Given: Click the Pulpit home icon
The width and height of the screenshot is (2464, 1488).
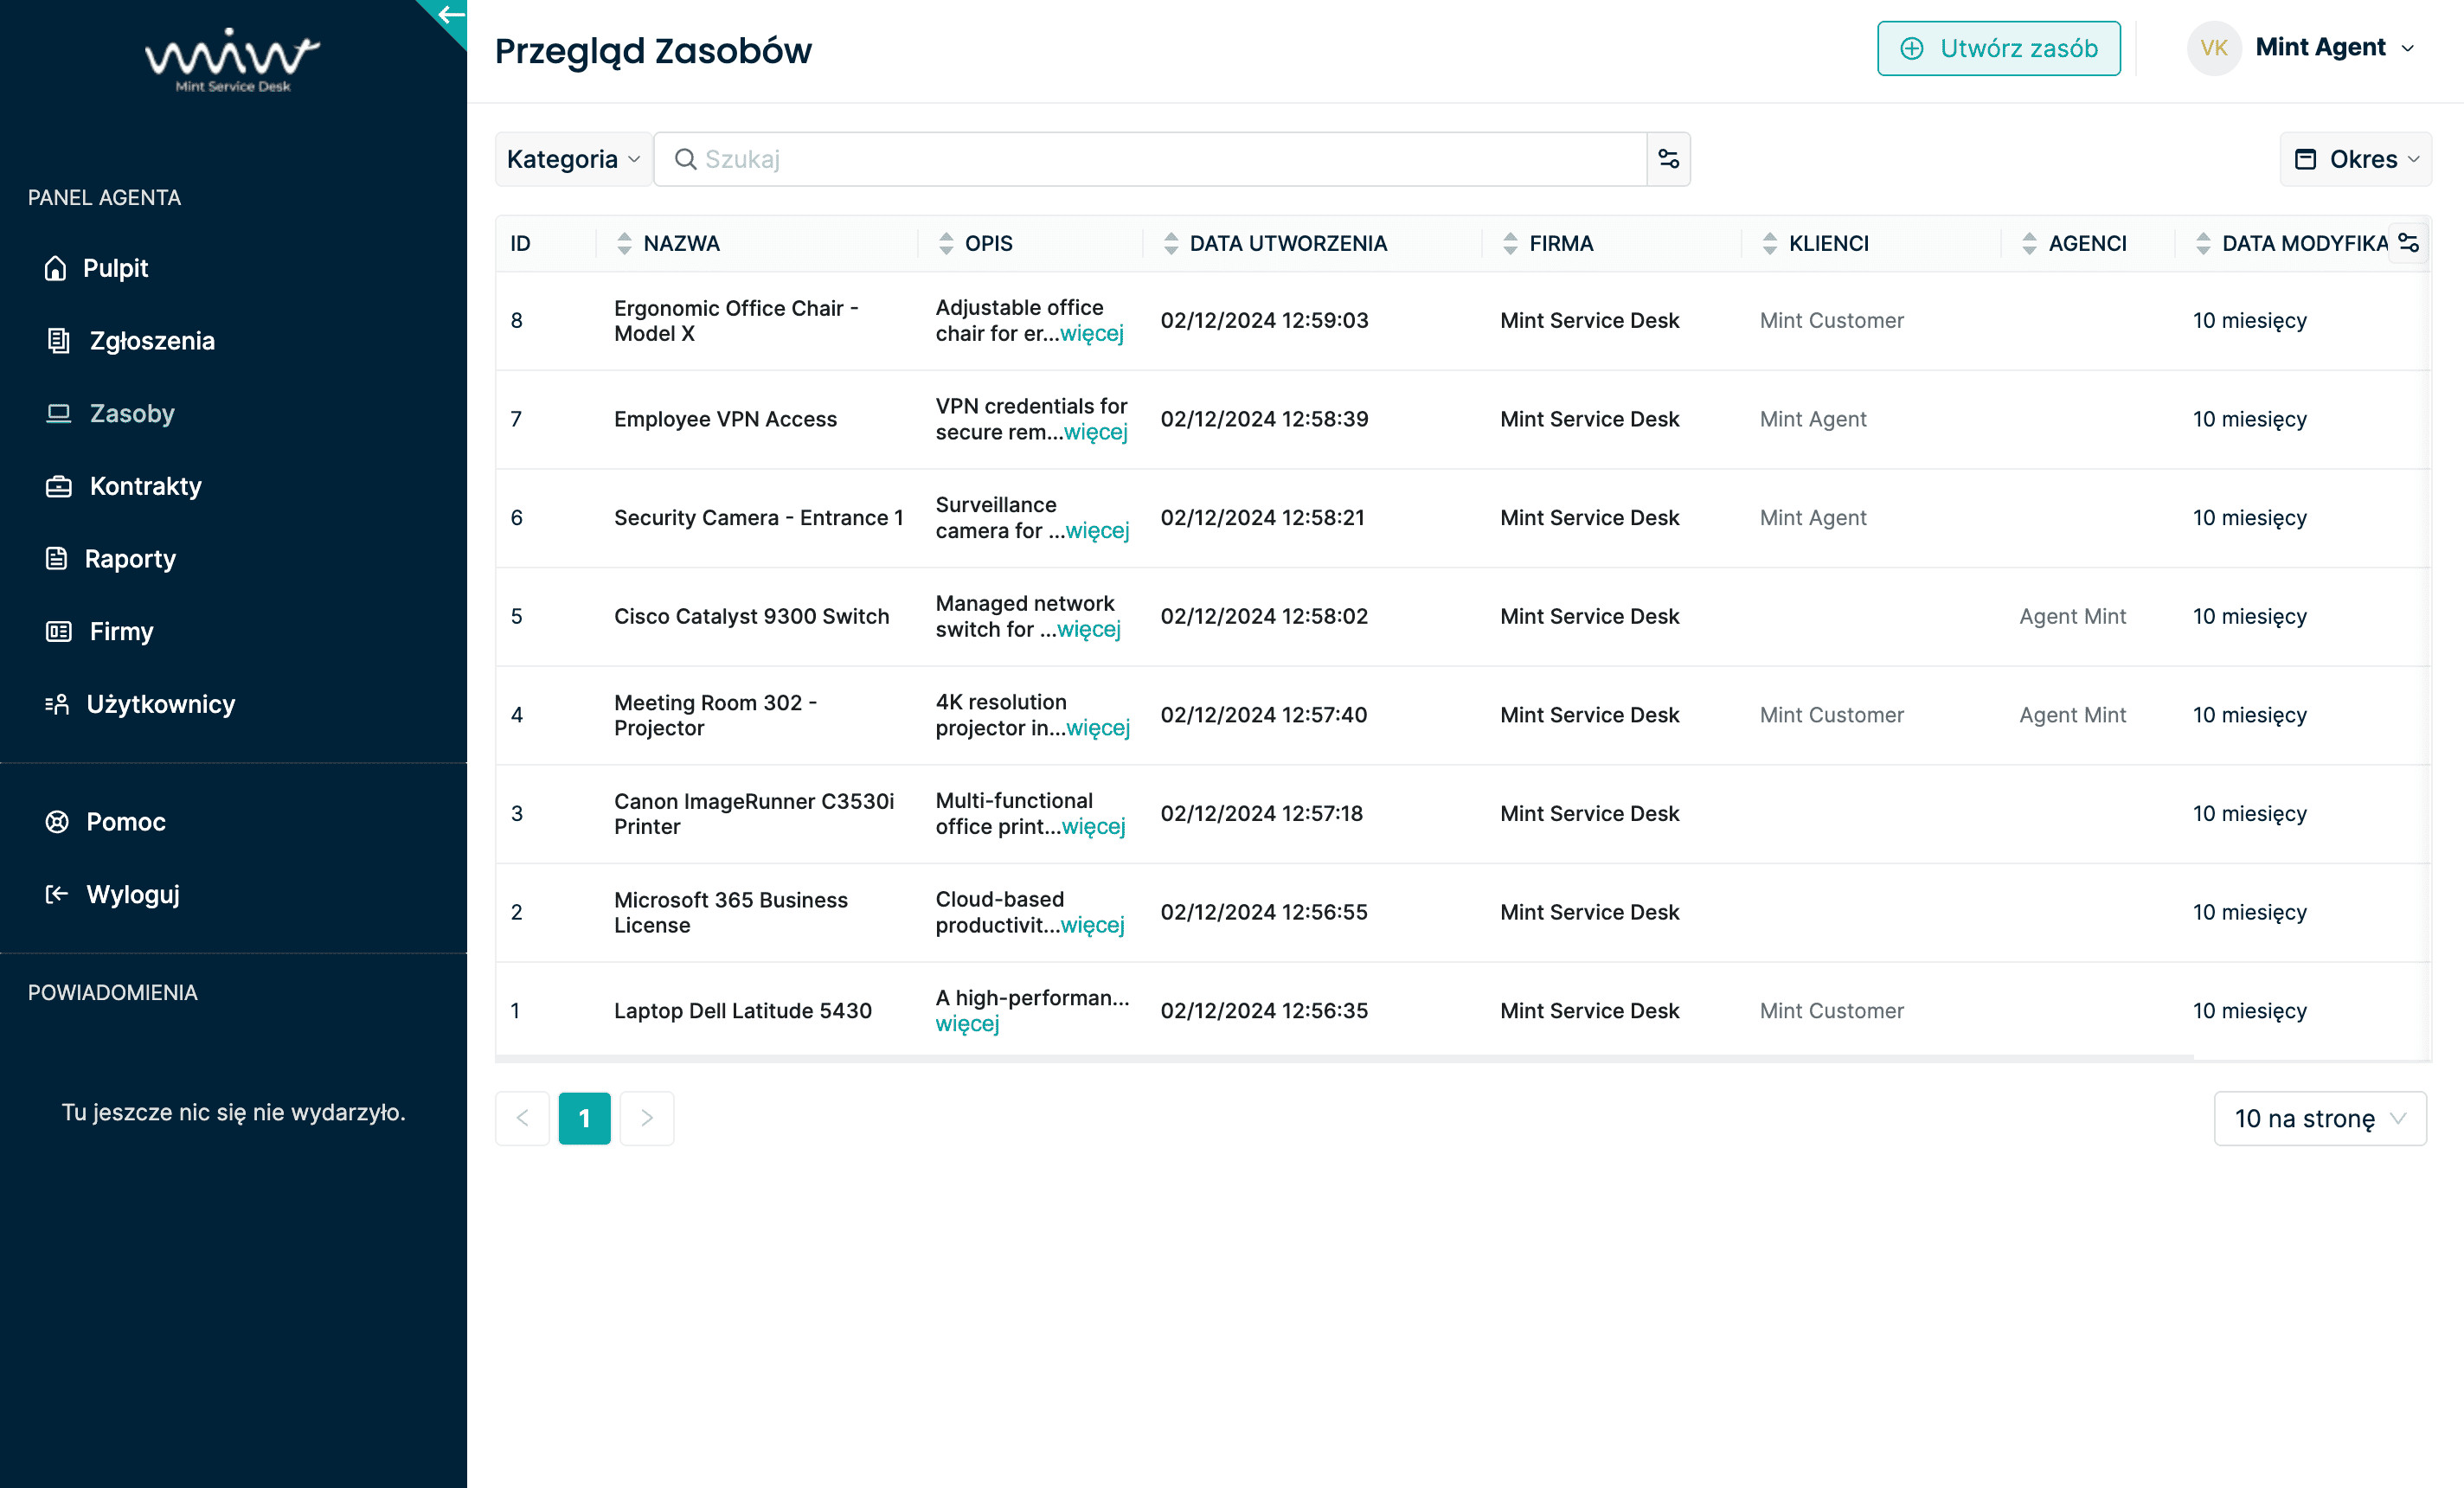Looking at the screenshot, I should tap(56, 268).
